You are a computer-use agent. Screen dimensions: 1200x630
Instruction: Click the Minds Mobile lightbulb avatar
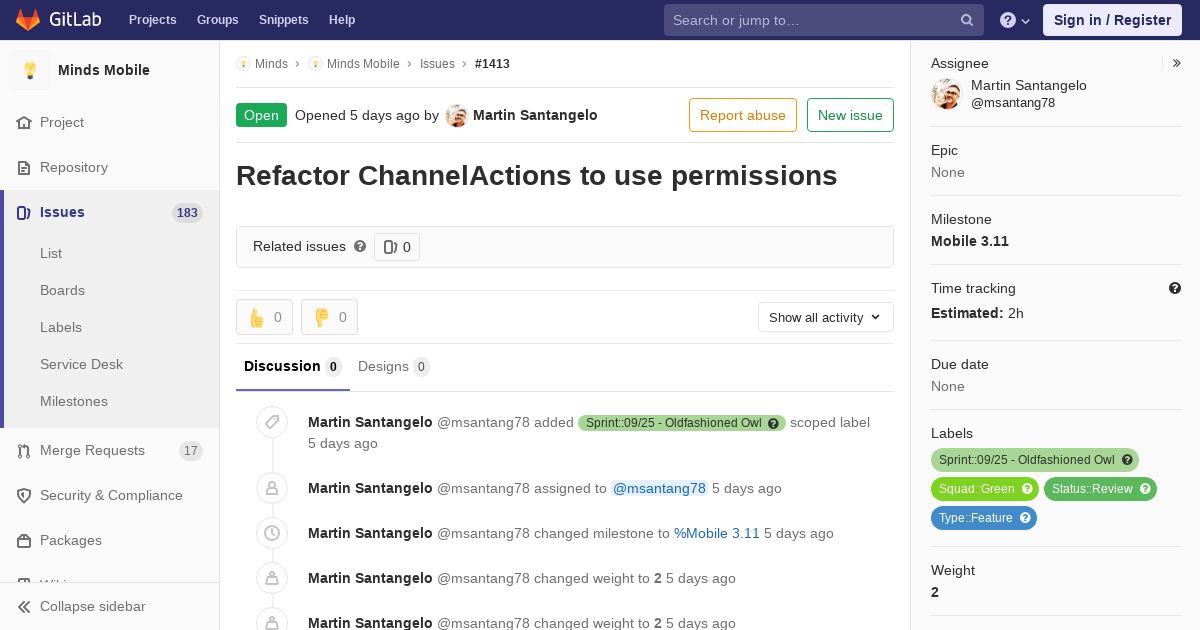(x=30, y=70)
